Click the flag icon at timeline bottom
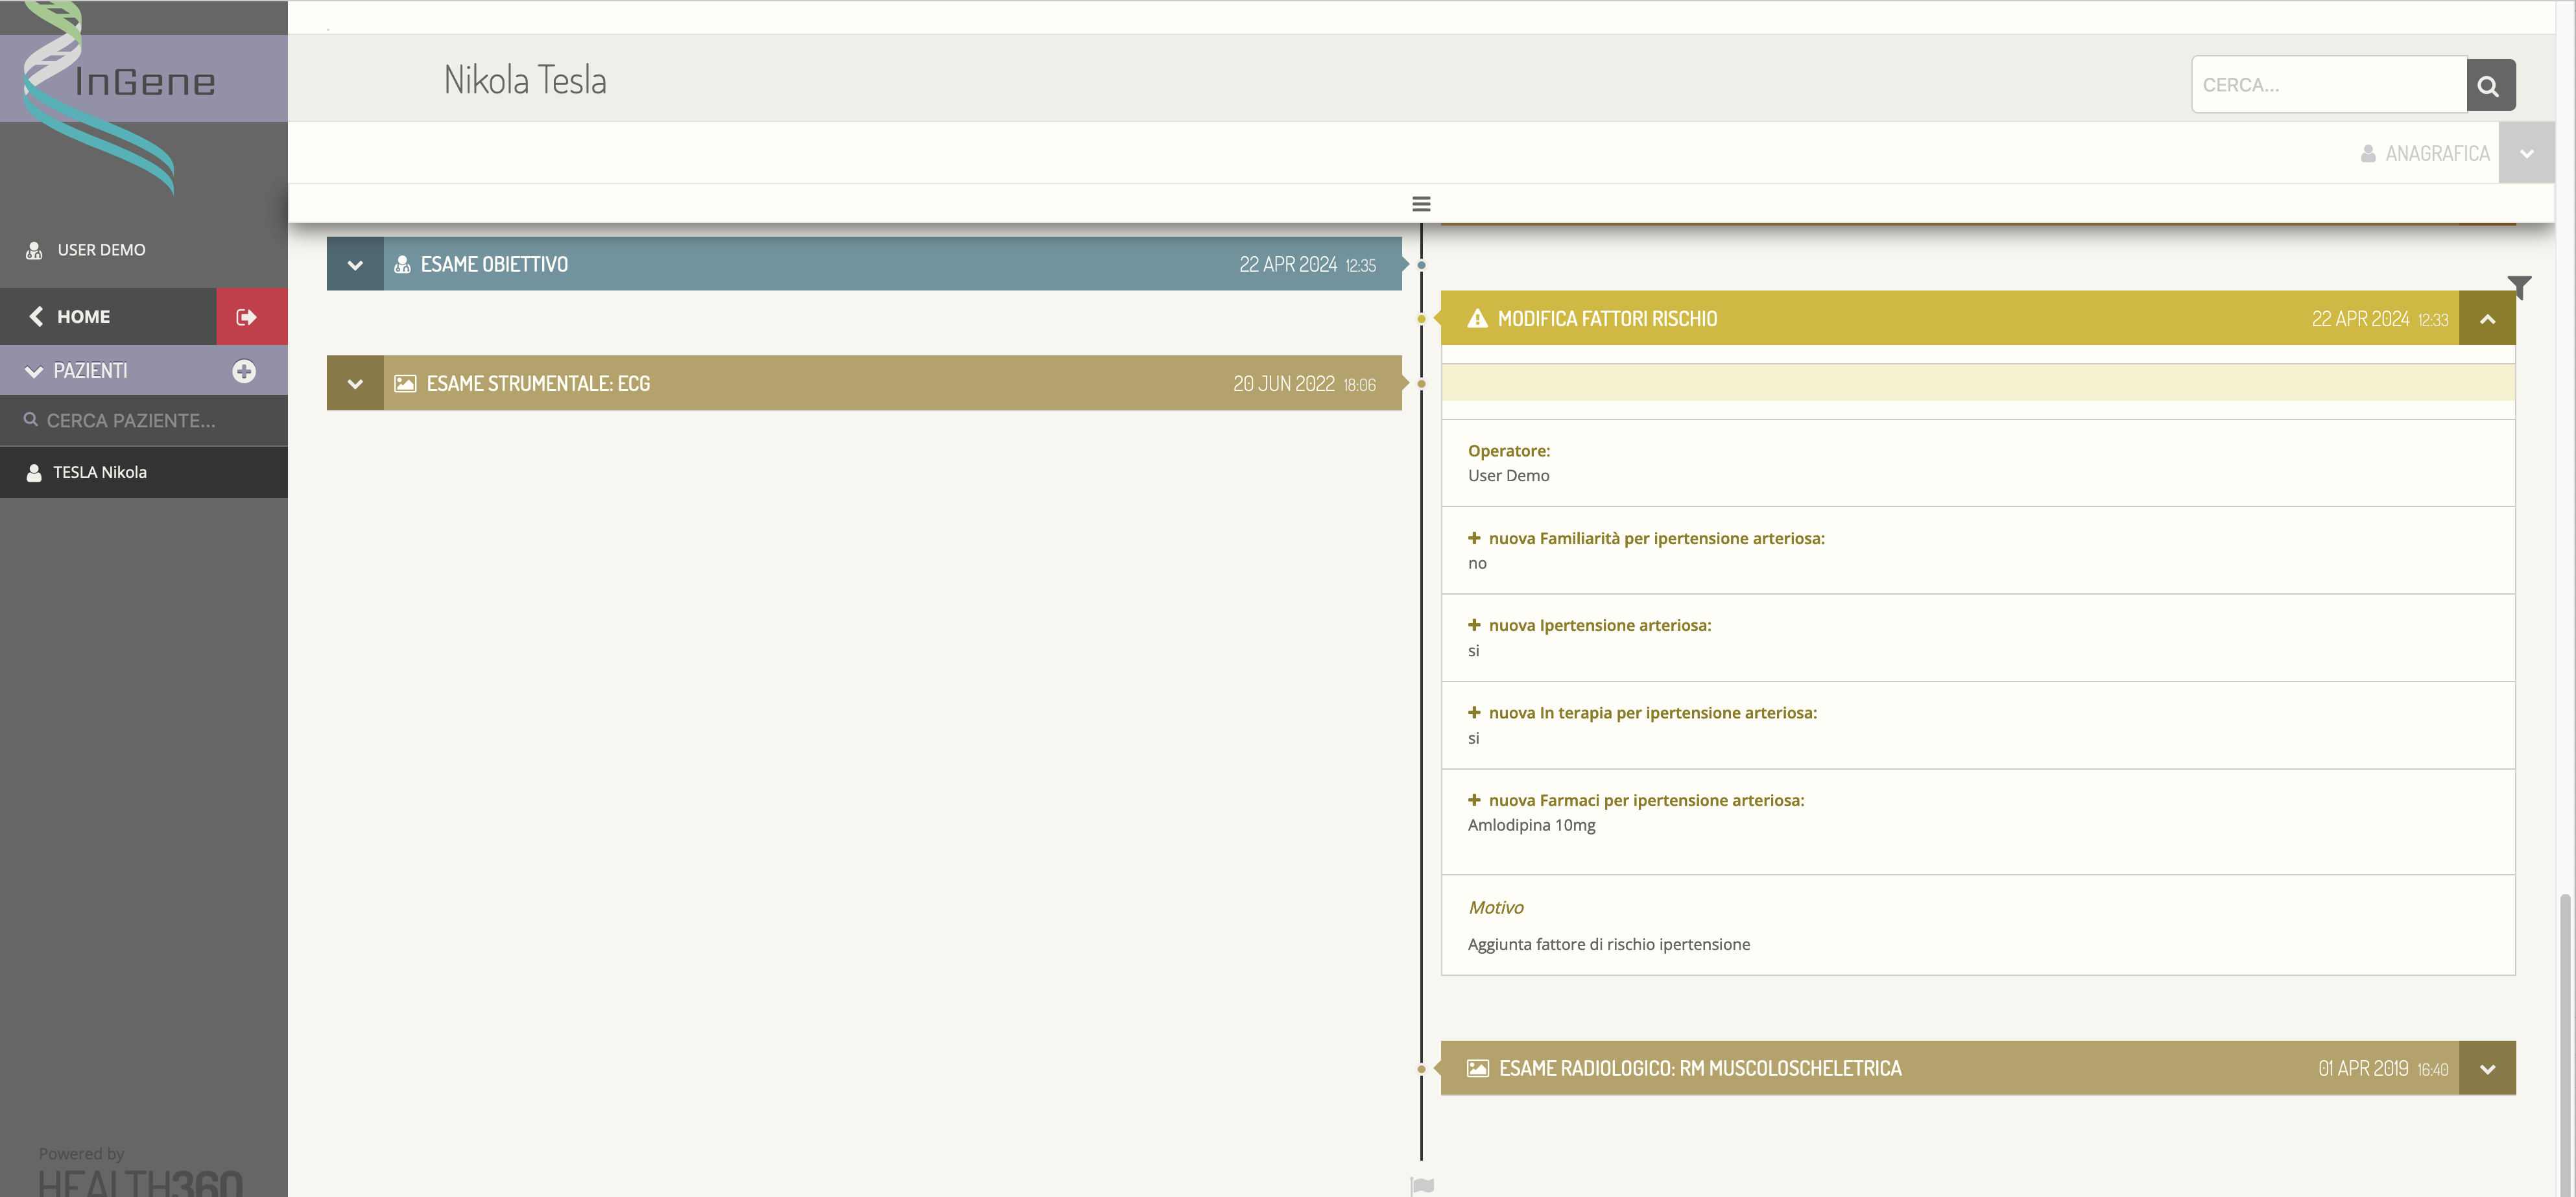The width and height of the screenshot is (2576, 1197). (x=1423, y=1186)
